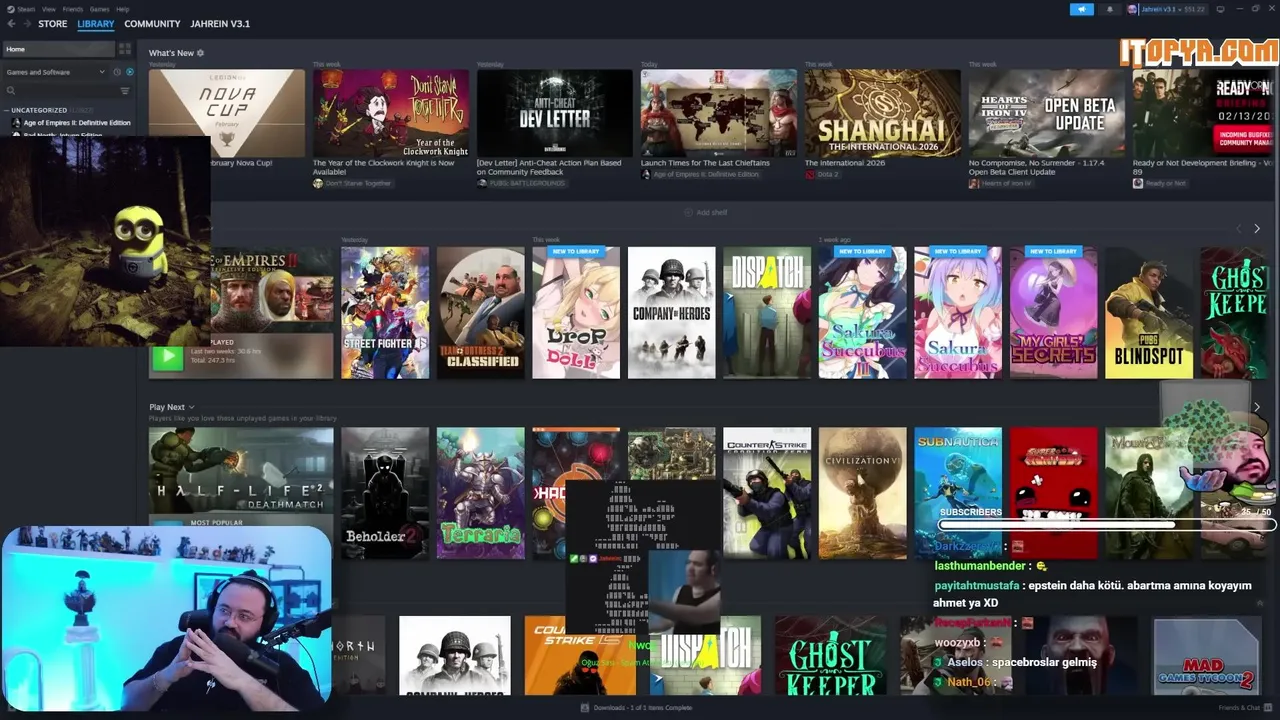1280x720 pixels.
Task: Select the Civilization VI cover
Action: click(863, 493)
